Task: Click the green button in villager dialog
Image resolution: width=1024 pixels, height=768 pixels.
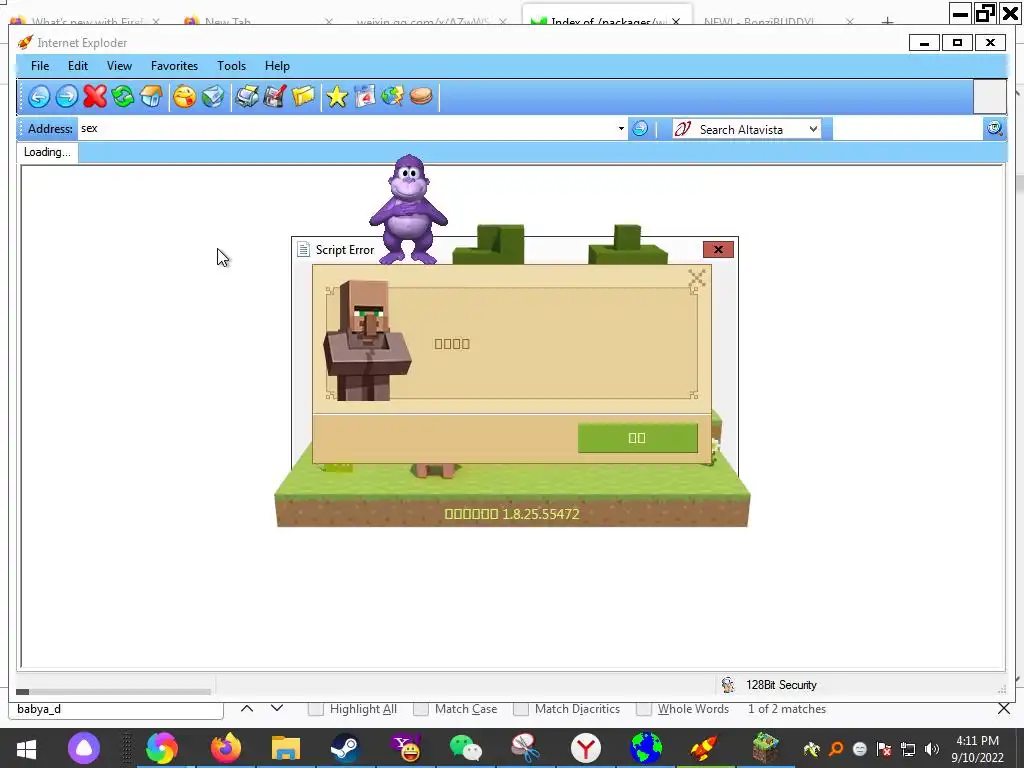Action: (637, 438)
